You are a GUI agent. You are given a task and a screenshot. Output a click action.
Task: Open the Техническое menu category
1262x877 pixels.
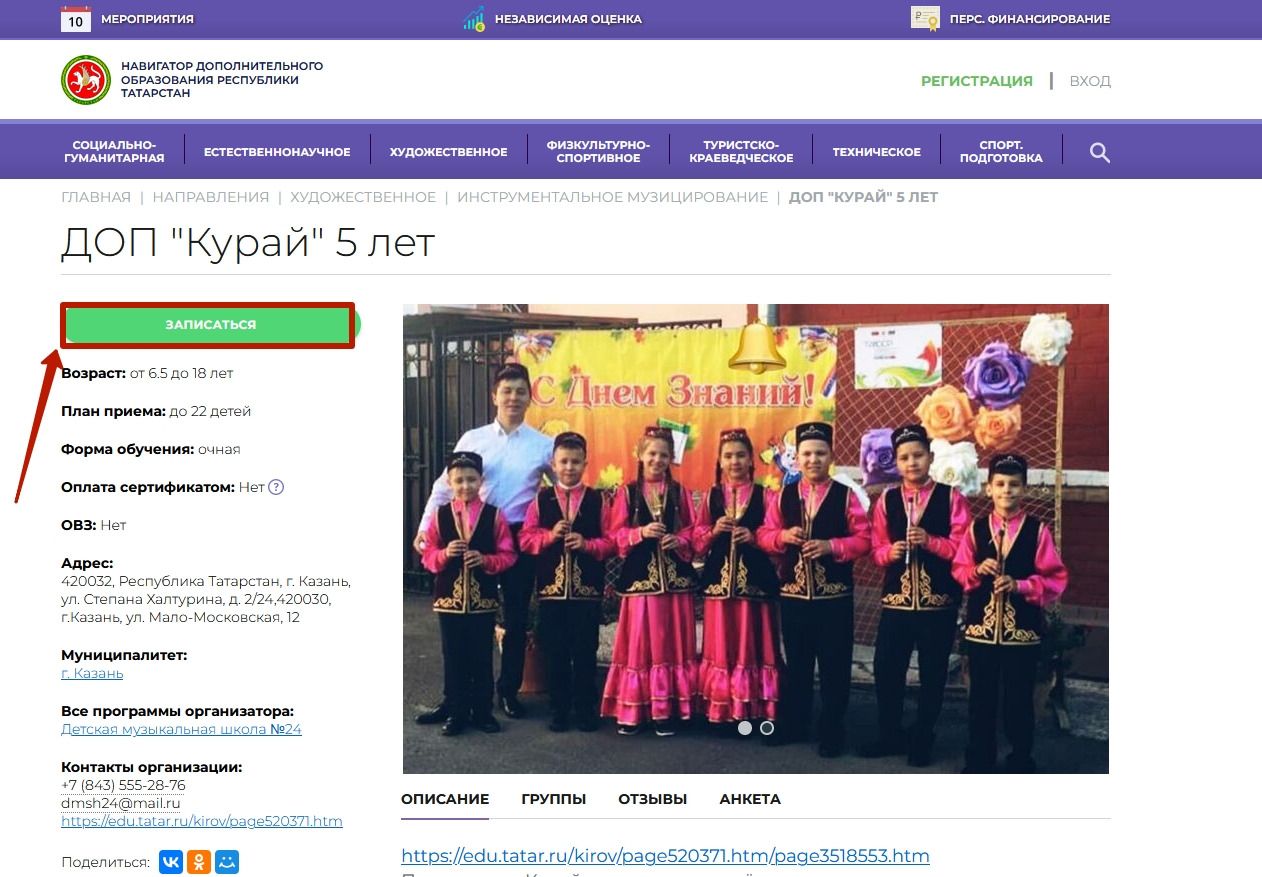coord(876,152)
